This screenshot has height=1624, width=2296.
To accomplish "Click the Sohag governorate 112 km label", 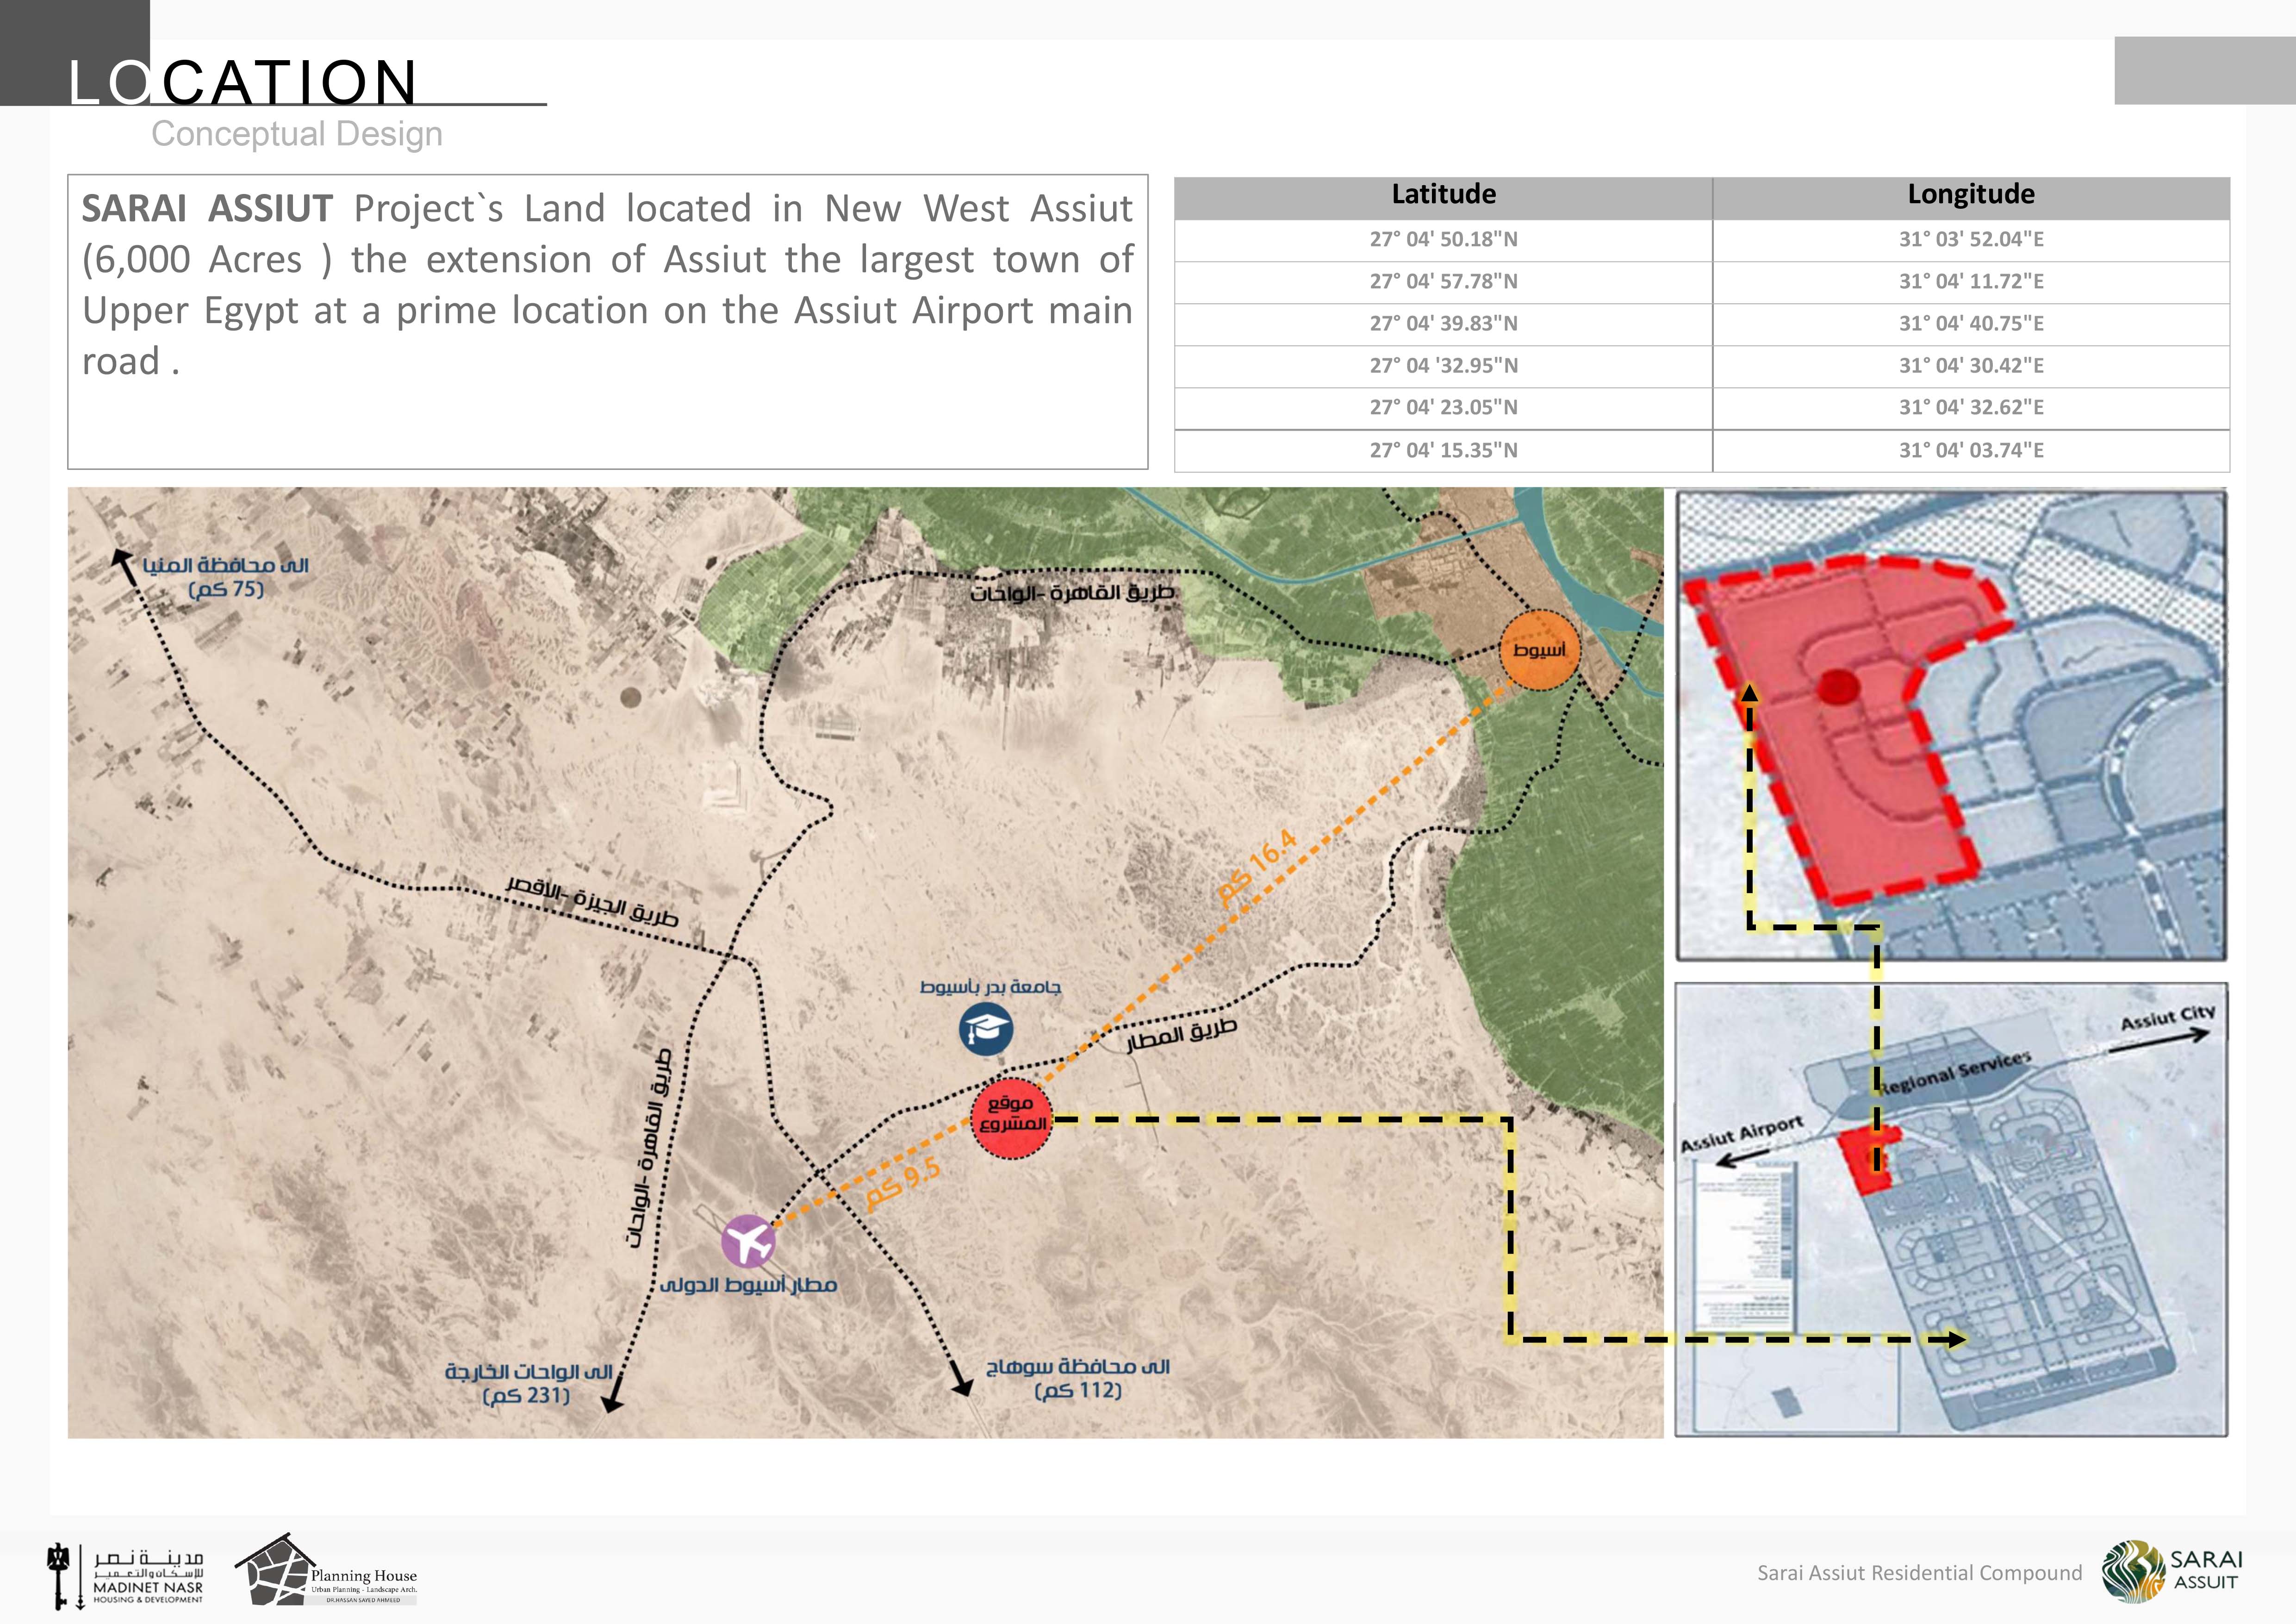I will pyautogui.click(x=1078, y=1378).
